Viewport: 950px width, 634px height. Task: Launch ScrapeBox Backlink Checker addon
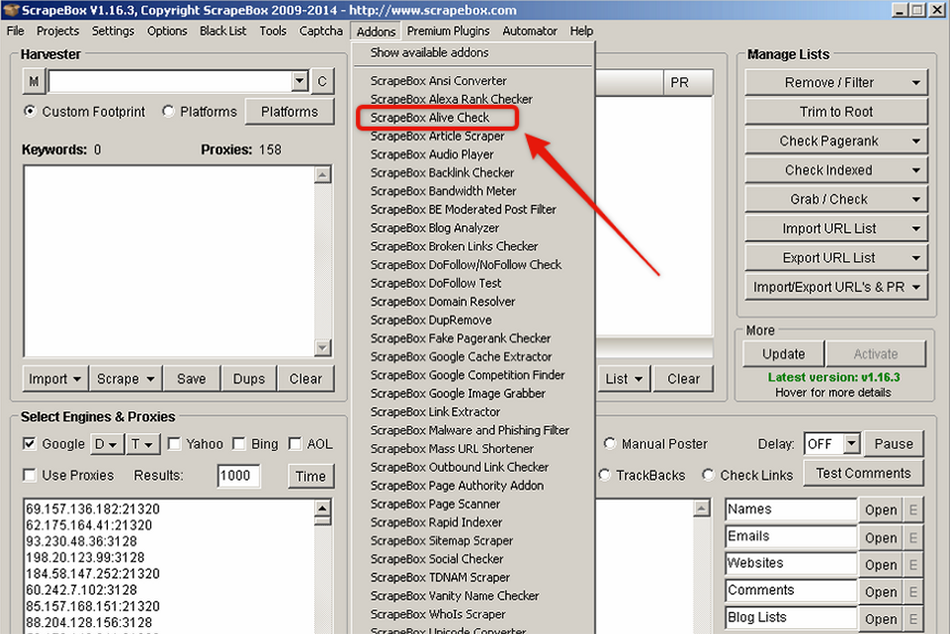(x=442, y=173)
